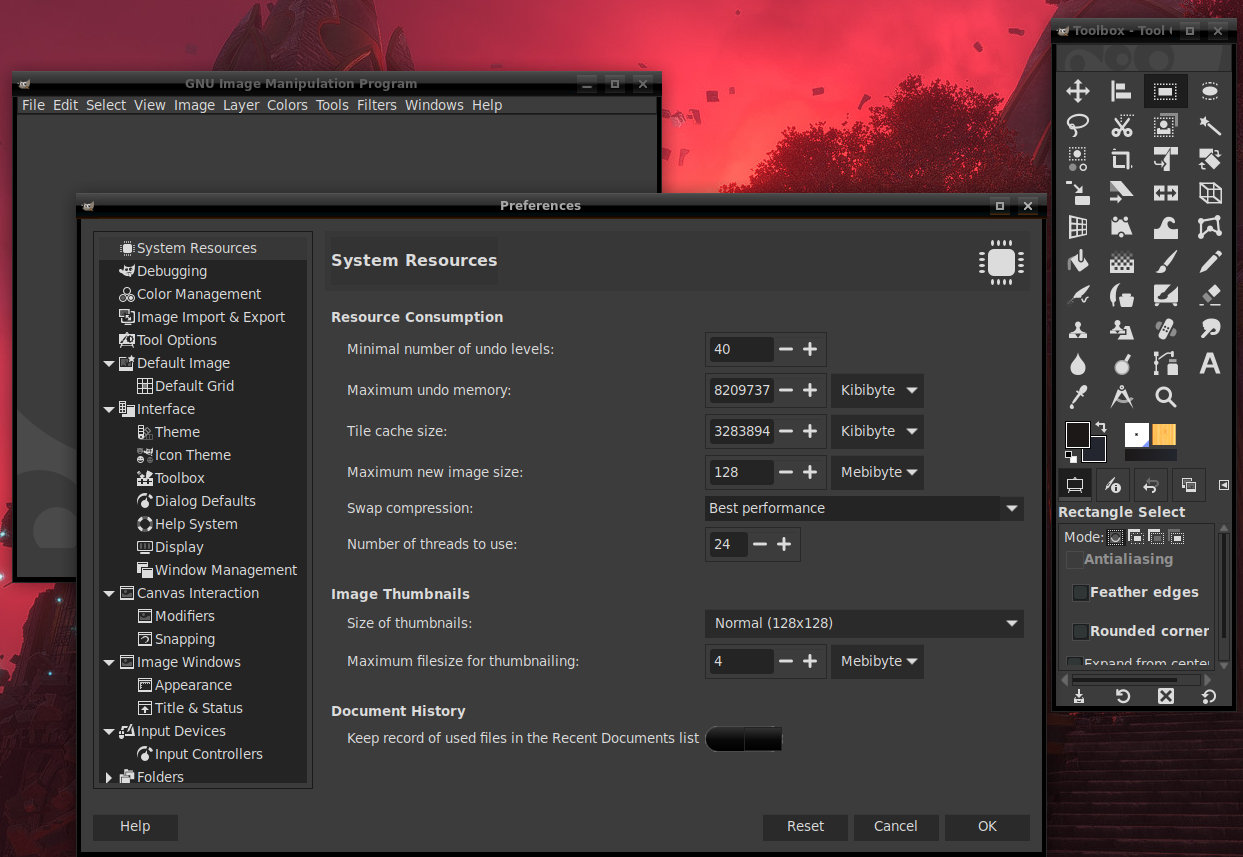Set selection mode to Subtract
Viewport: 1243px width, 857px height.
1156,537
